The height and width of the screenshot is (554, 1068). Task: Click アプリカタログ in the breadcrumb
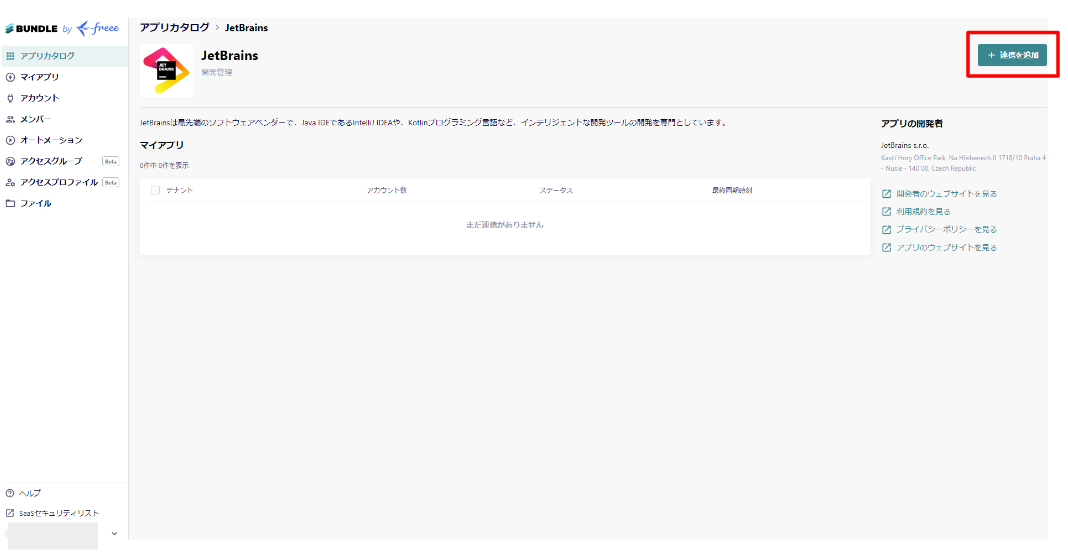174,27
